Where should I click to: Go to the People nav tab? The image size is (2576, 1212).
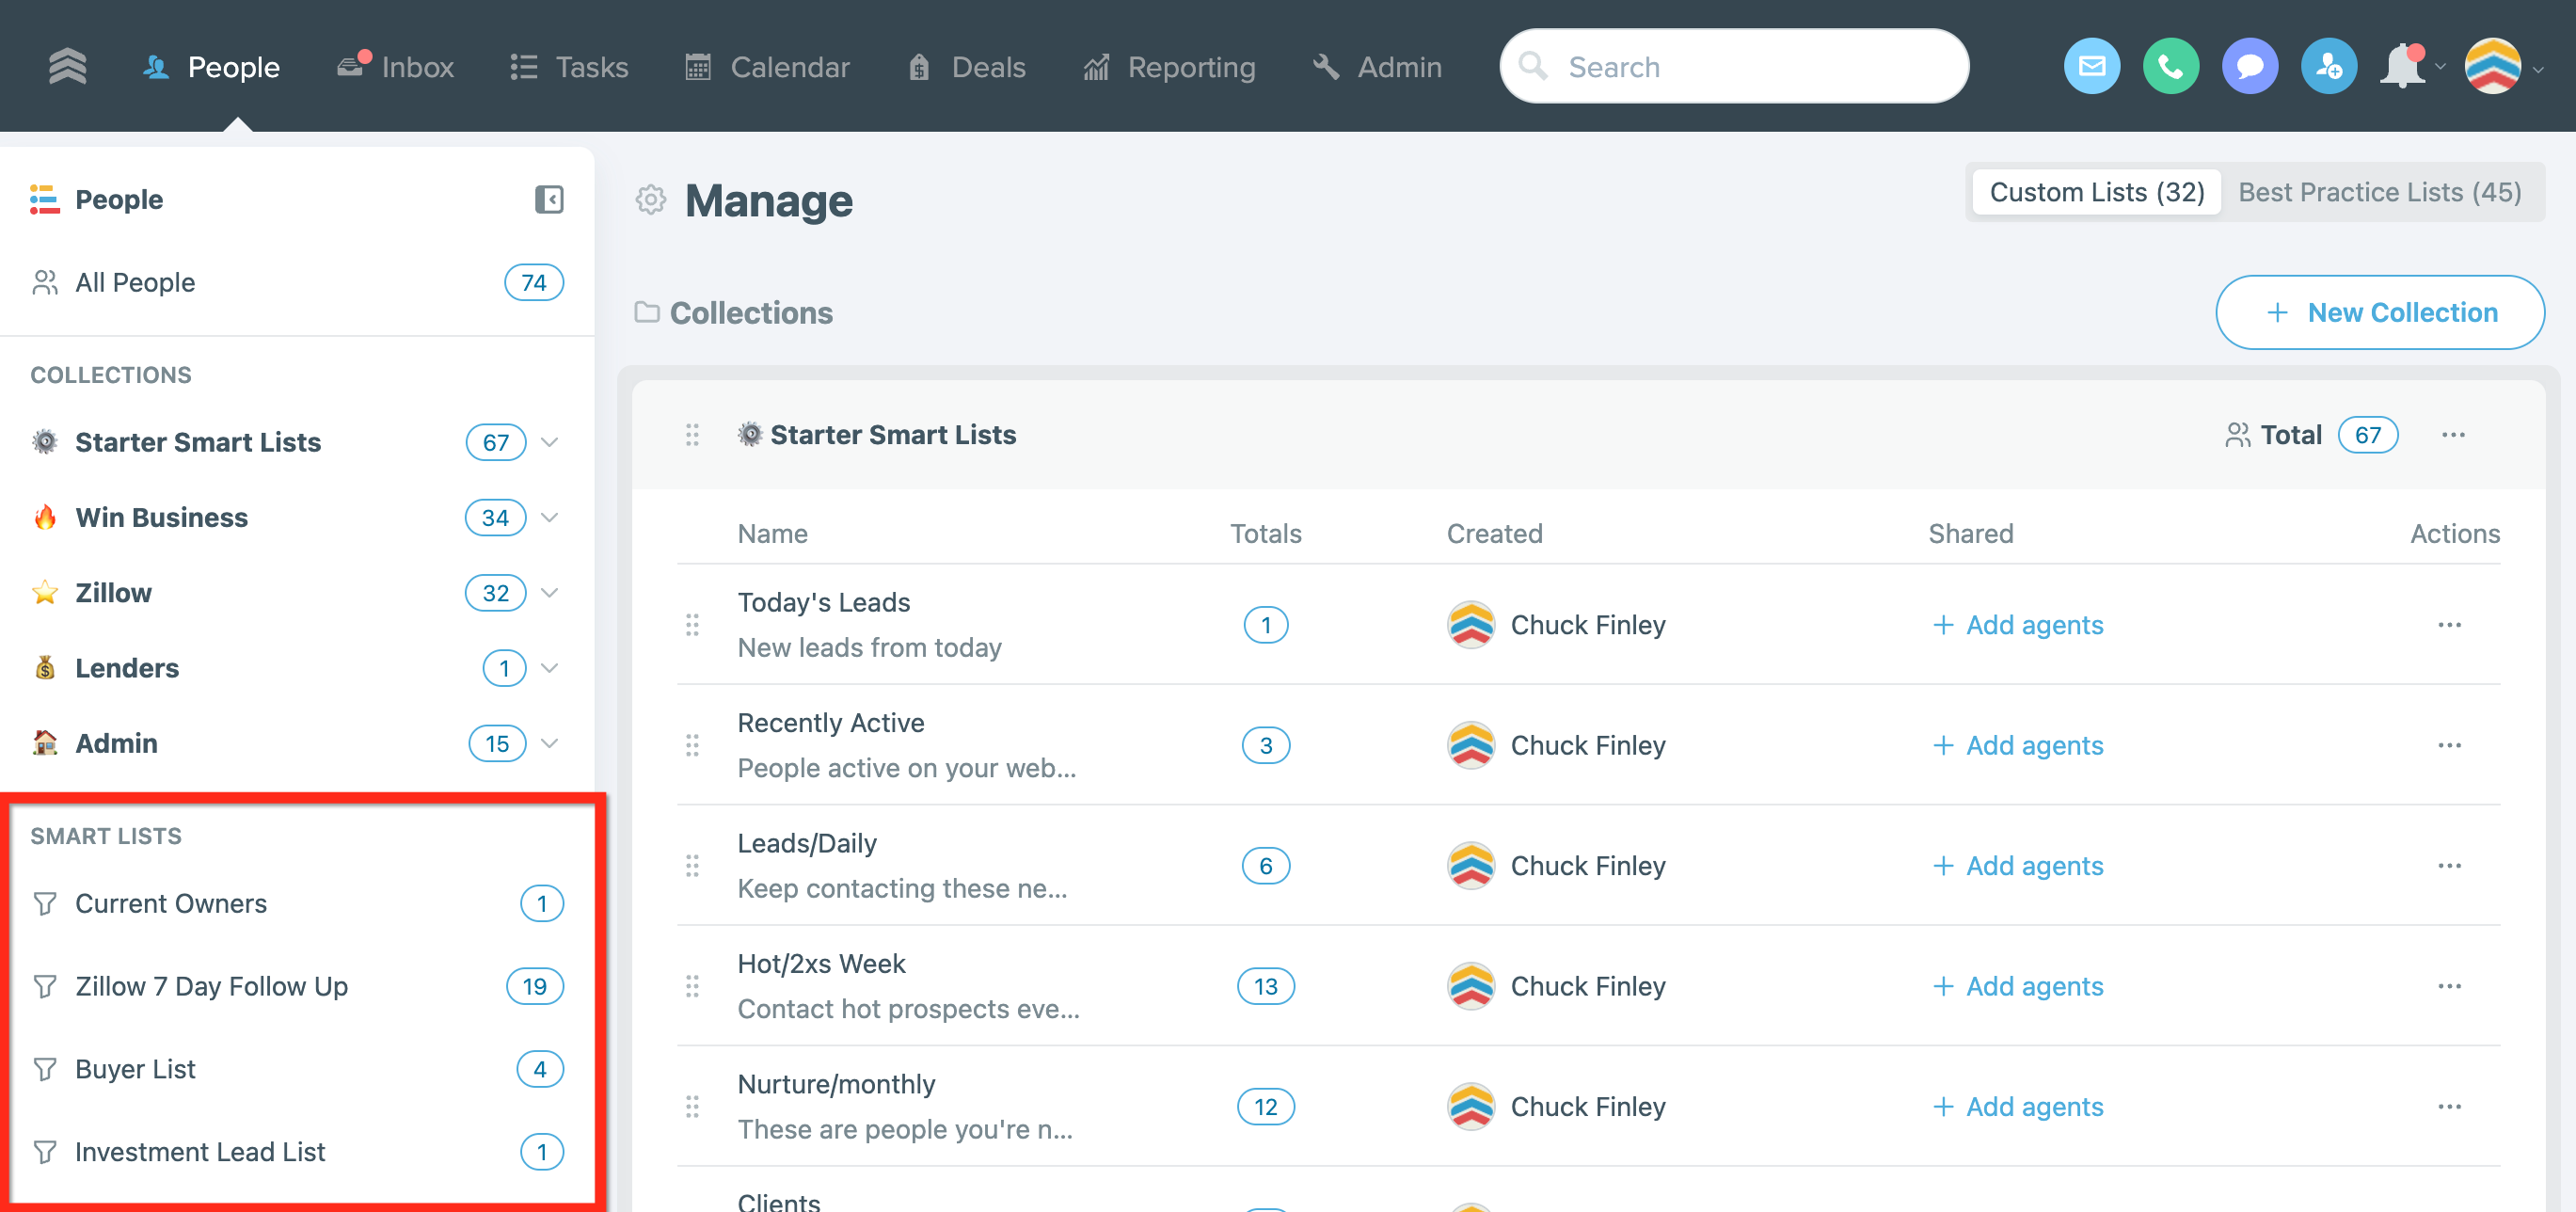[x=211, y=67]
